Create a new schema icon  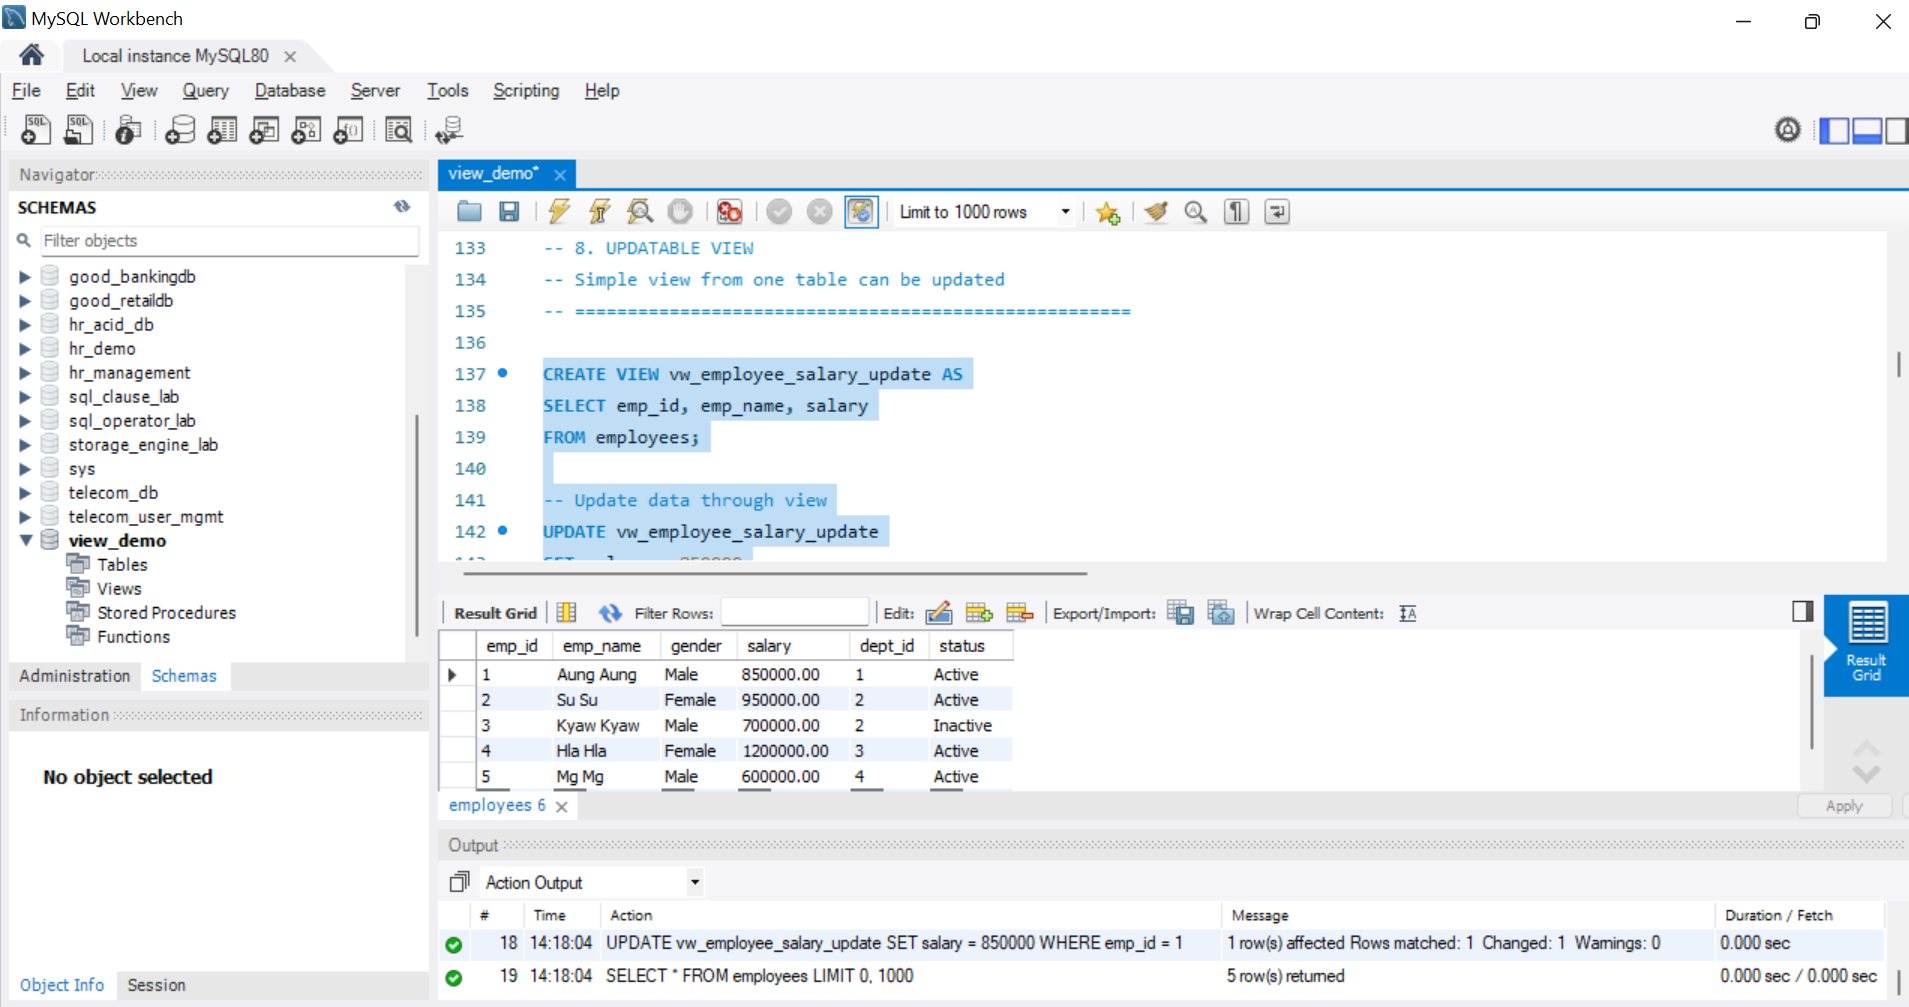(x=180, y=130)
